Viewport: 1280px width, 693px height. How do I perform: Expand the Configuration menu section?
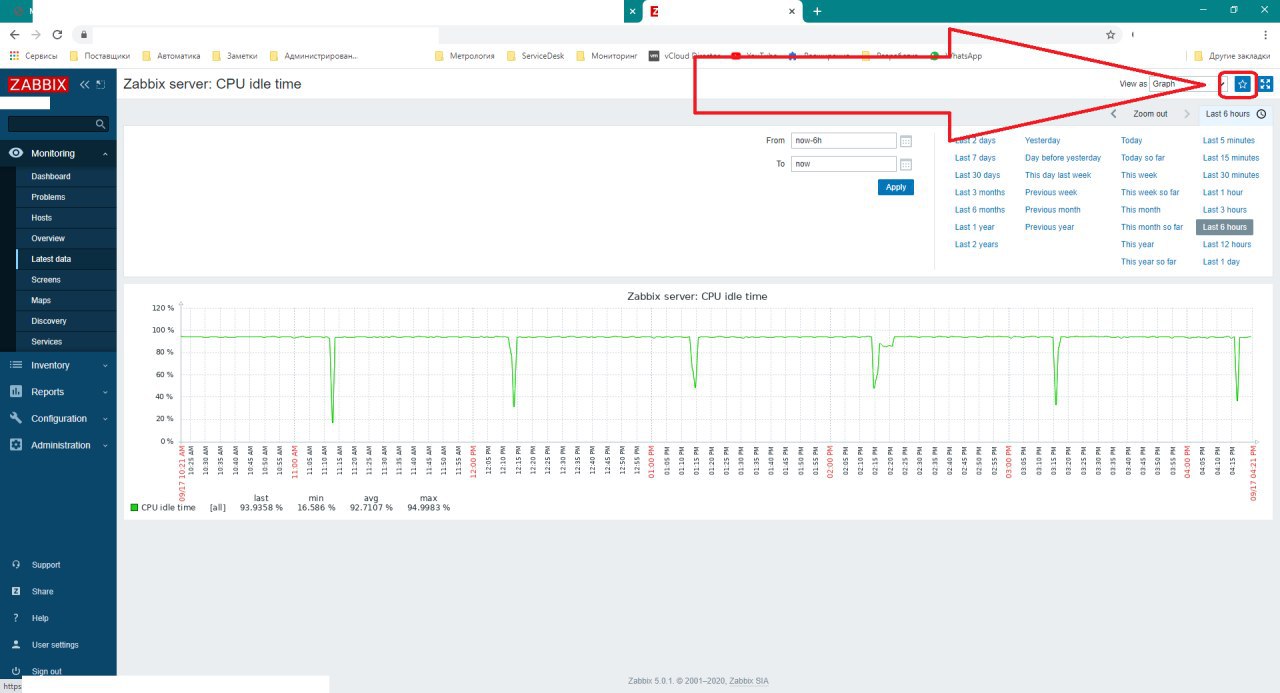tap(58, 418)
